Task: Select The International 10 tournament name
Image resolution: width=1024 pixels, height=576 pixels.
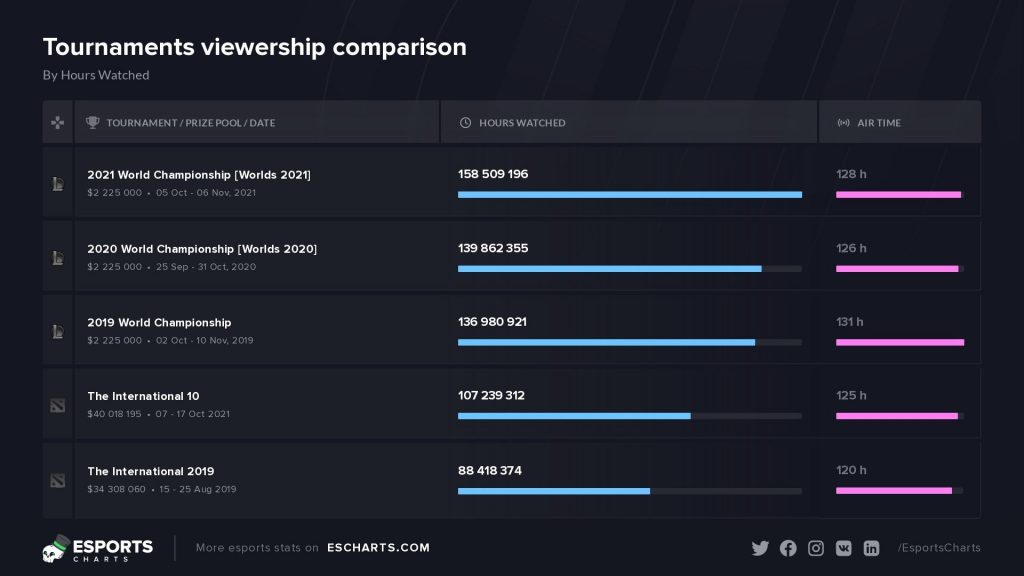Action: (x=143, y=397)
